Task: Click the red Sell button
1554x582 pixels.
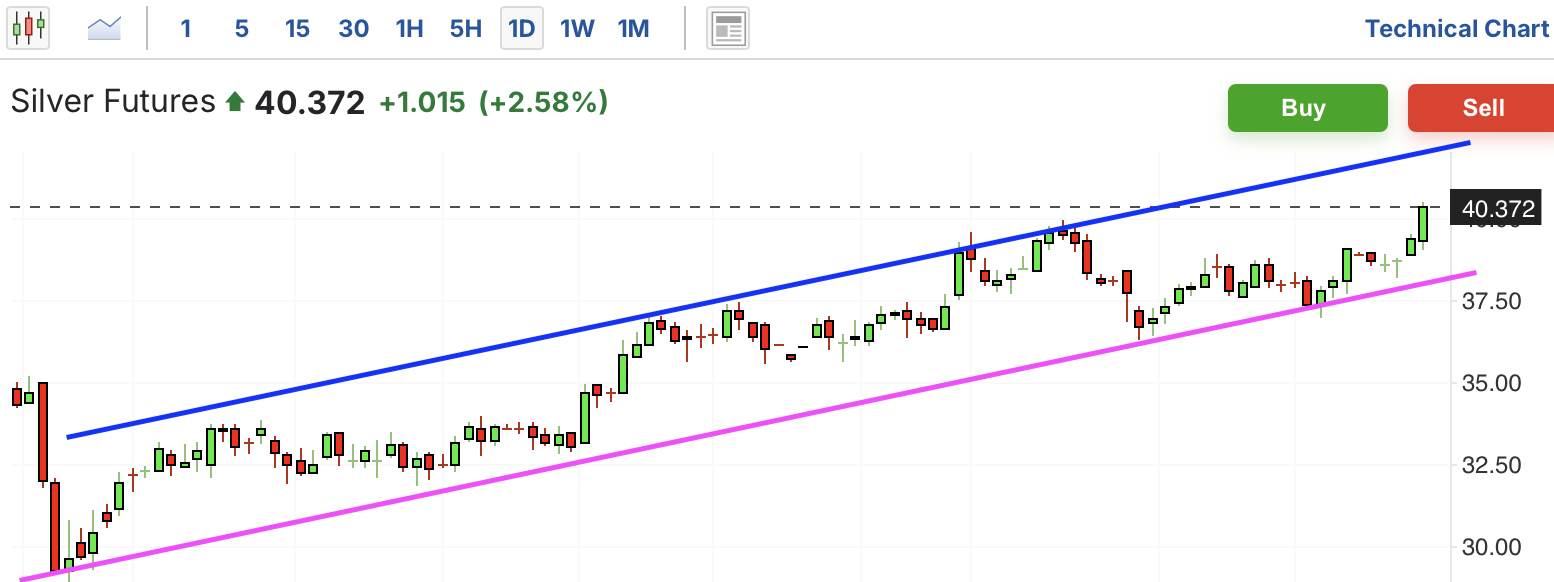Action: tap(1482, 108)
